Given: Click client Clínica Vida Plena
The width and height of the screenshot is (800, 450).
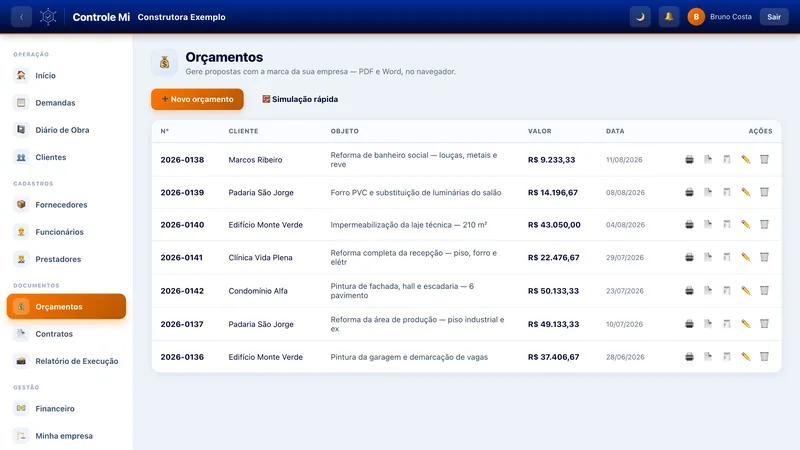Looking at the screenshot, I should [260, 257].
